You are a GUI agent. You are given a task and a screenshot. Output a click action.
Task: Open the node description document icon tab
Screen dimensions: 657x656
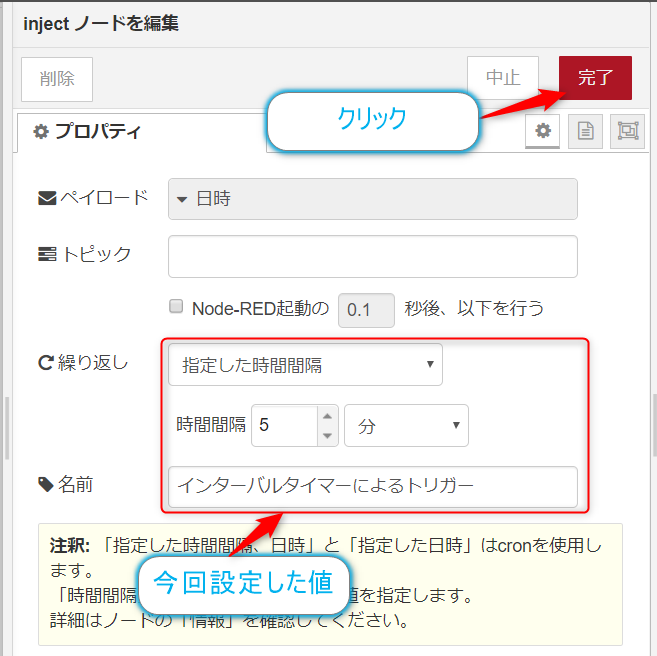click(585, 131)
